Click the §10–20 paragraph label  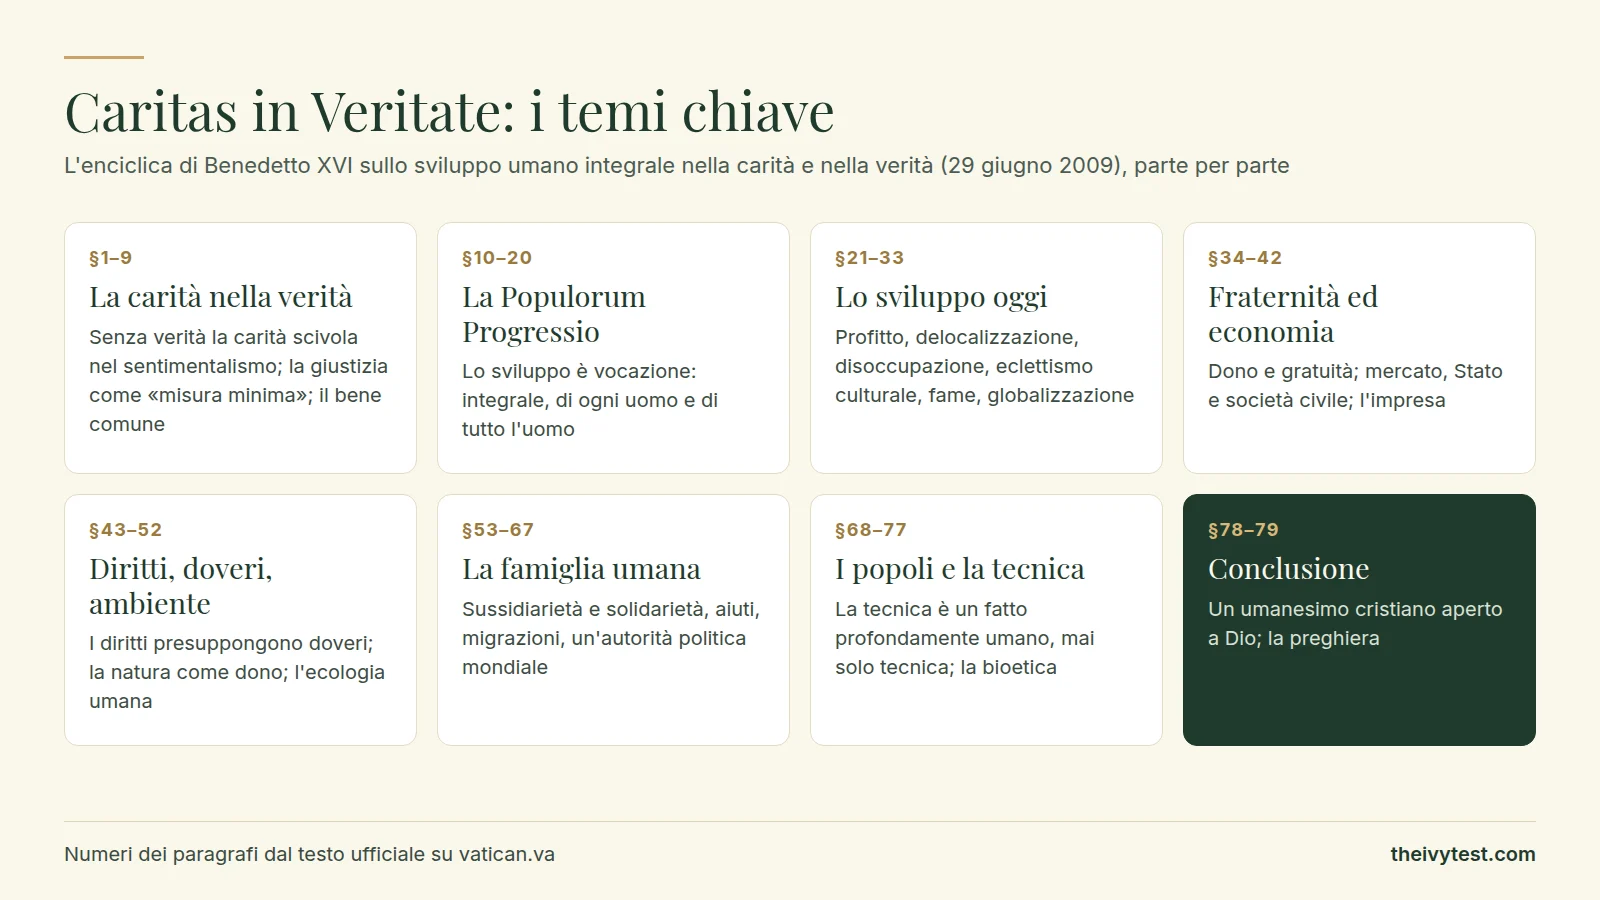[497, 258]
